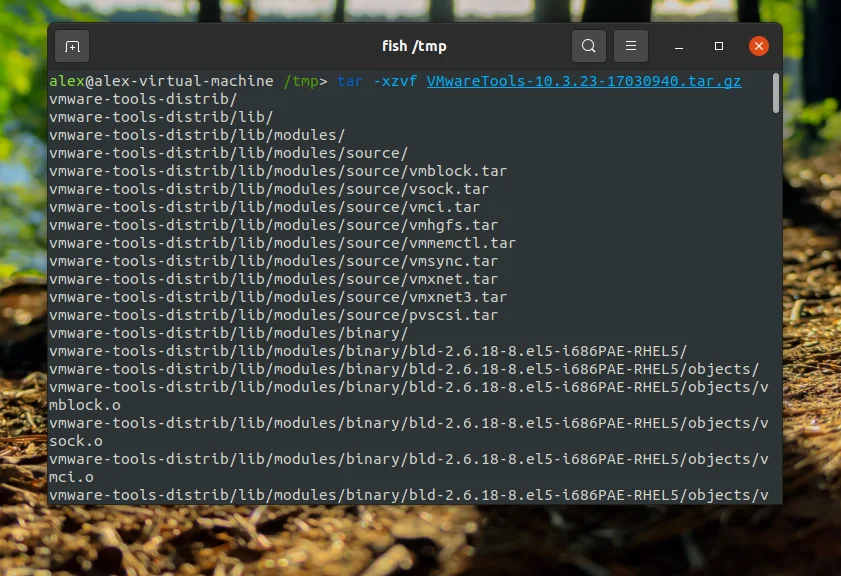Click the line ending in 'modules/binary/'
This screenshot has height=576, width=841.
(228, 333)
